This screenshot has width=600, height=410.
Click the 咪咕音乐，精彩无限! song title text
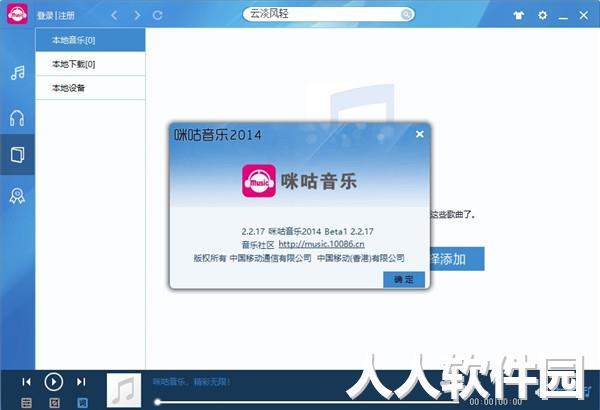pos(191,382)
